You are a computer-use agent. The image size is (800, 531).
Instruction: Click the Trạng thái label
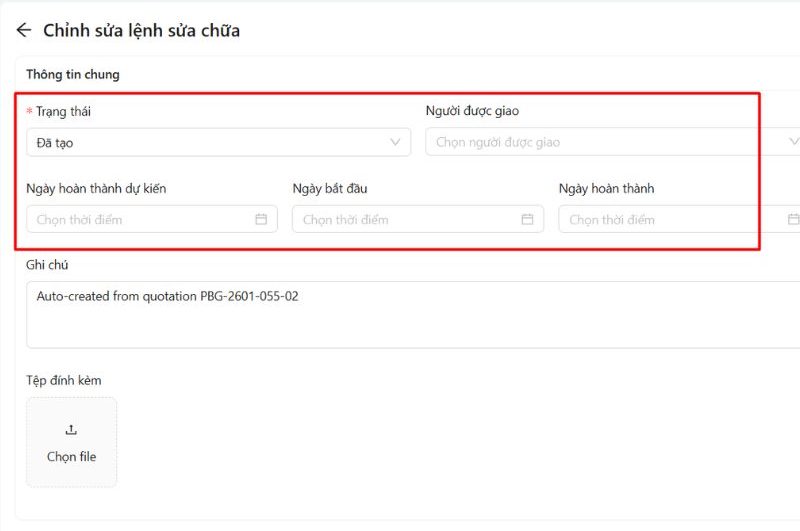coord(63,112)
